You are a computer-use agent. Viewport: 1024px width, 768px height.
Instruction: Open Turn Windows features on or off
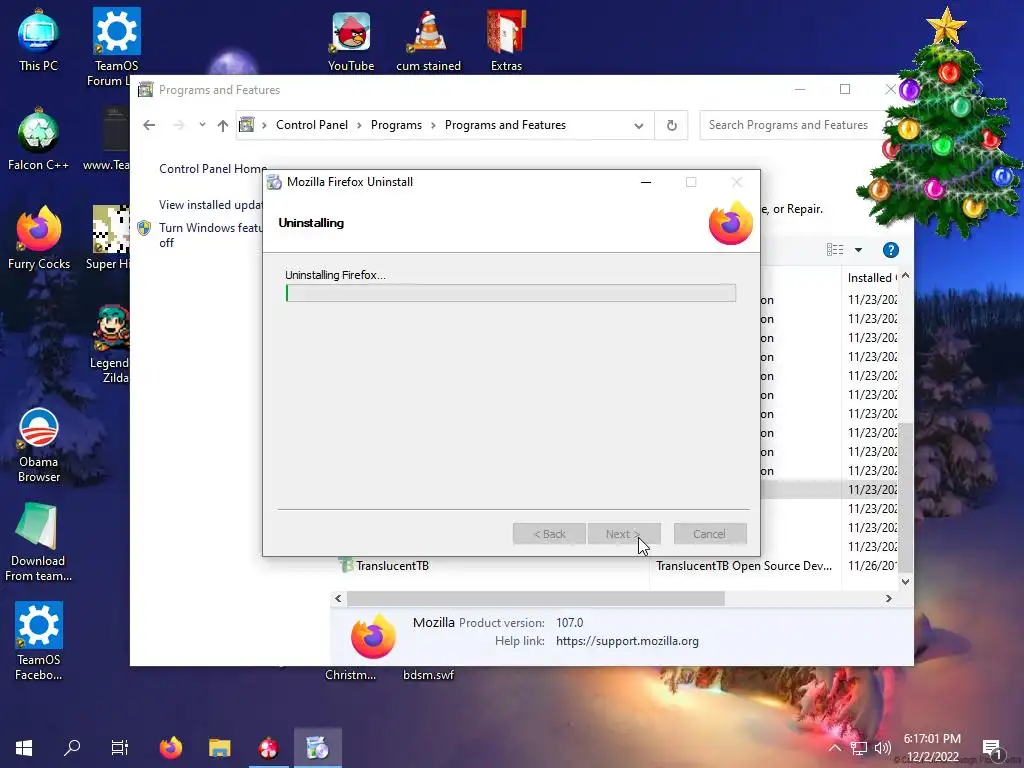pos(210,235)
